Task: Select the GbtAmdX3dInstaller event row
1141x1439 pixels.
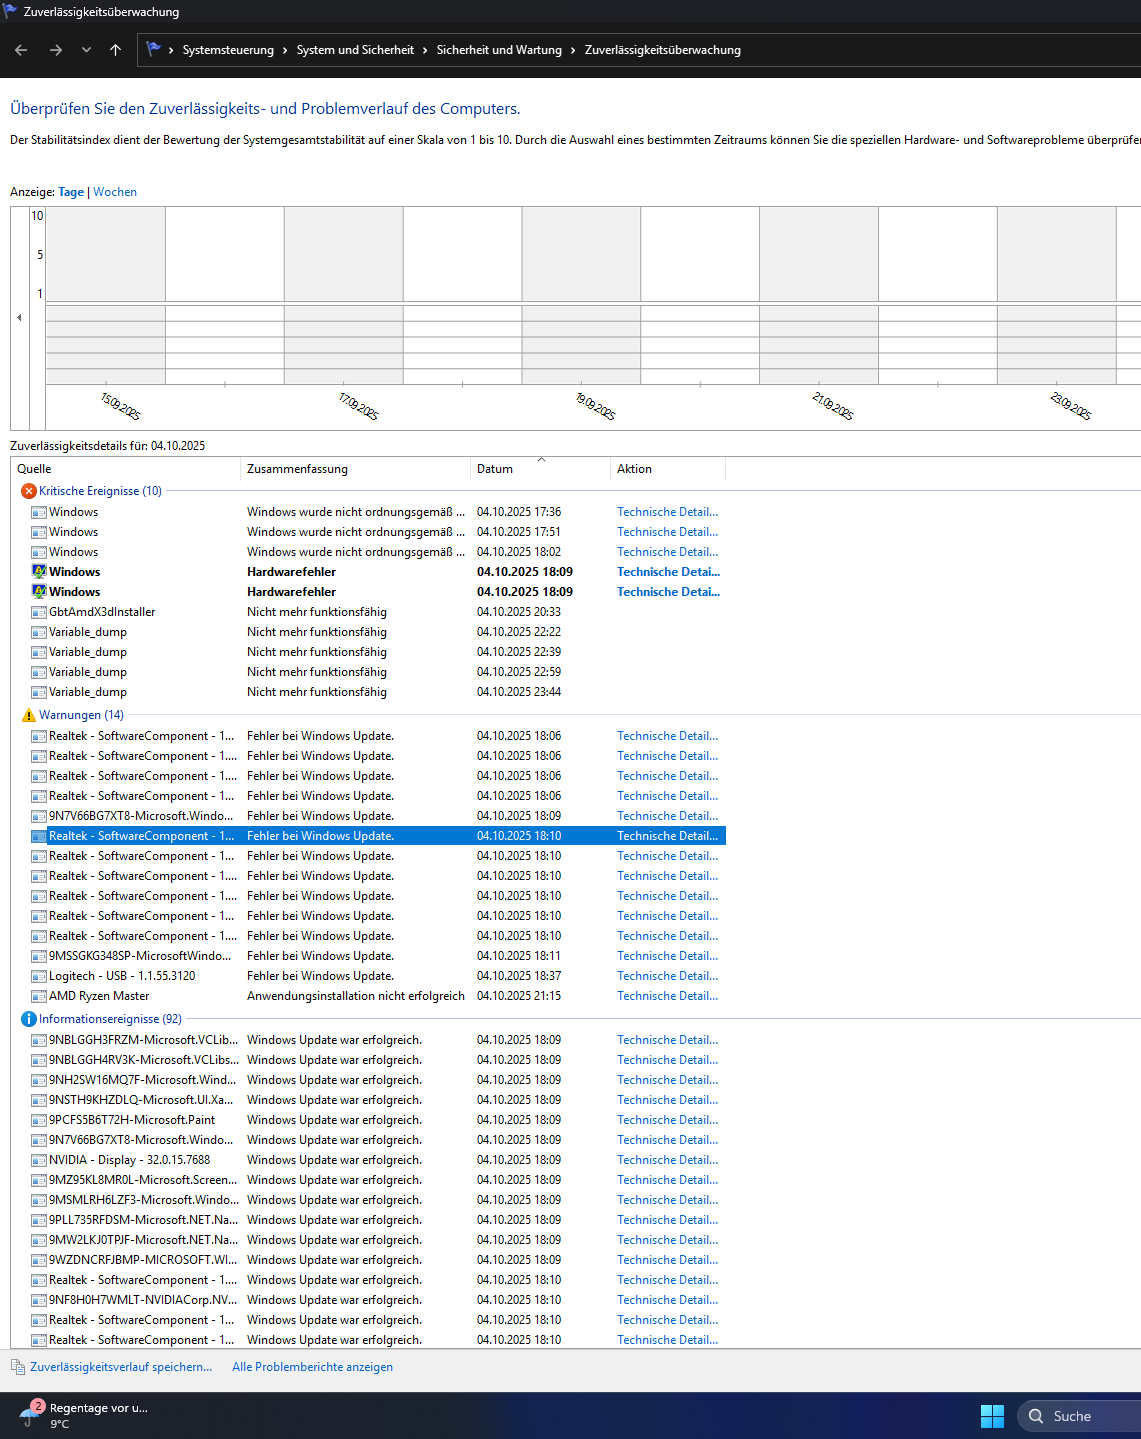Action: coord(378,612)
